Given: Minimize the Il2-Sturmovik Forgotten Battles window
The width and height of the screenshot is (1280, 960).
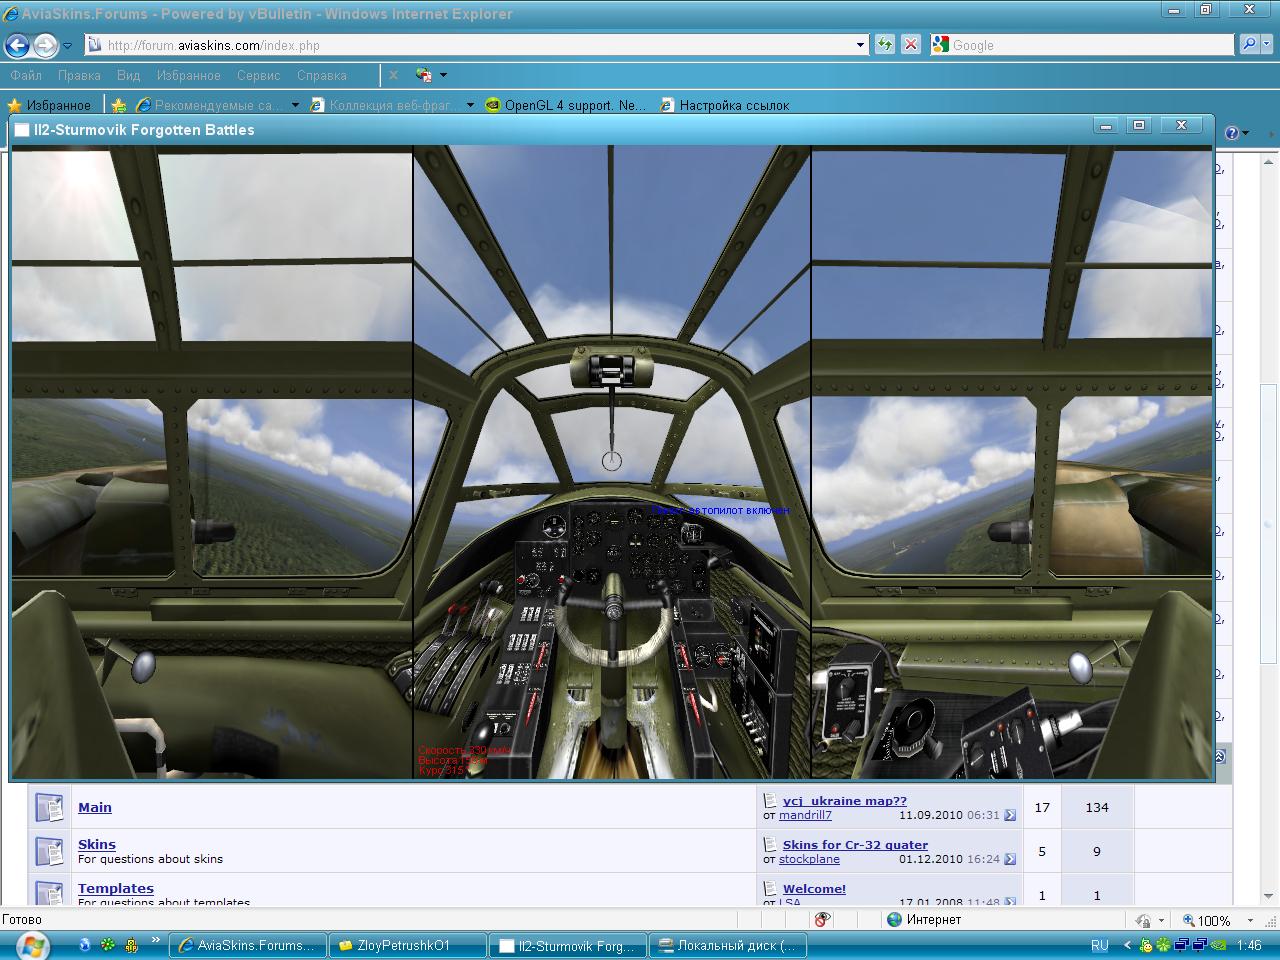Looking at the screenshot, I should click(1105, 126).
